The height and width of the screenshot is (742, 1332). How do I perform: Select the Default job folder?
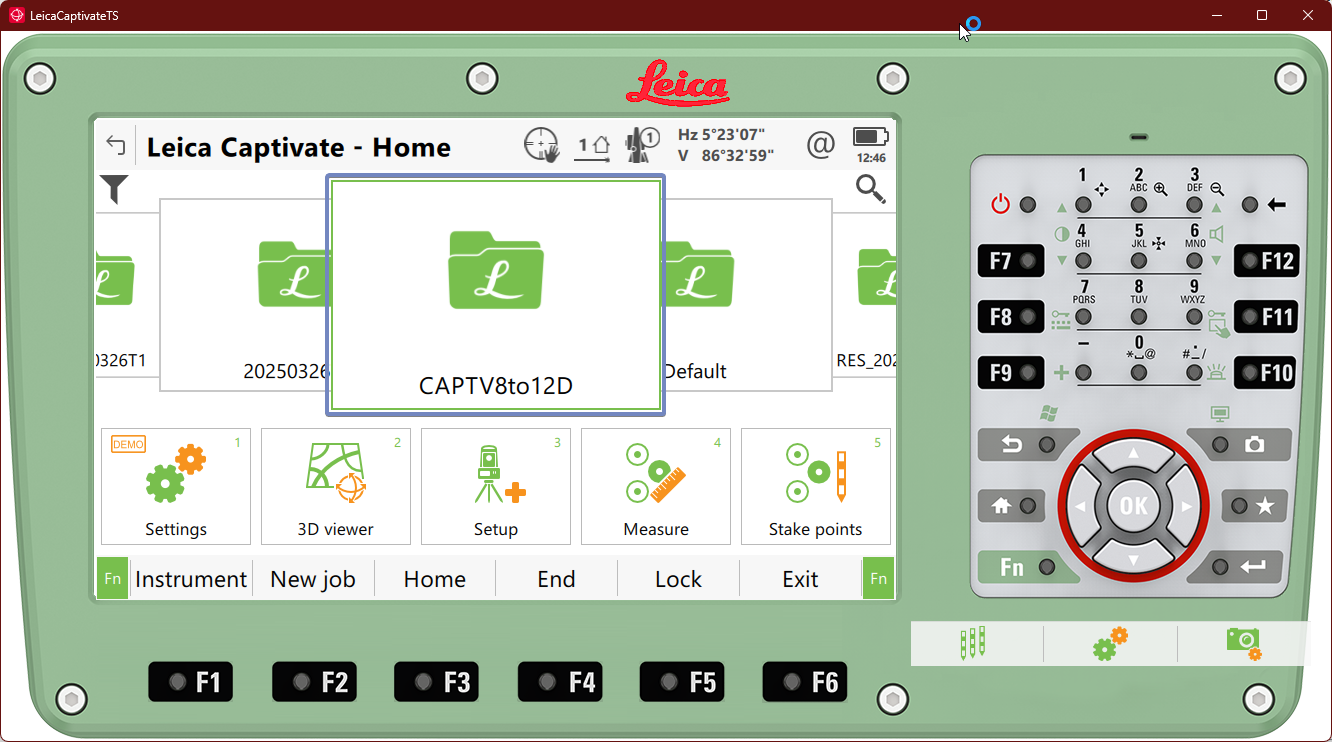coord(748,295)
